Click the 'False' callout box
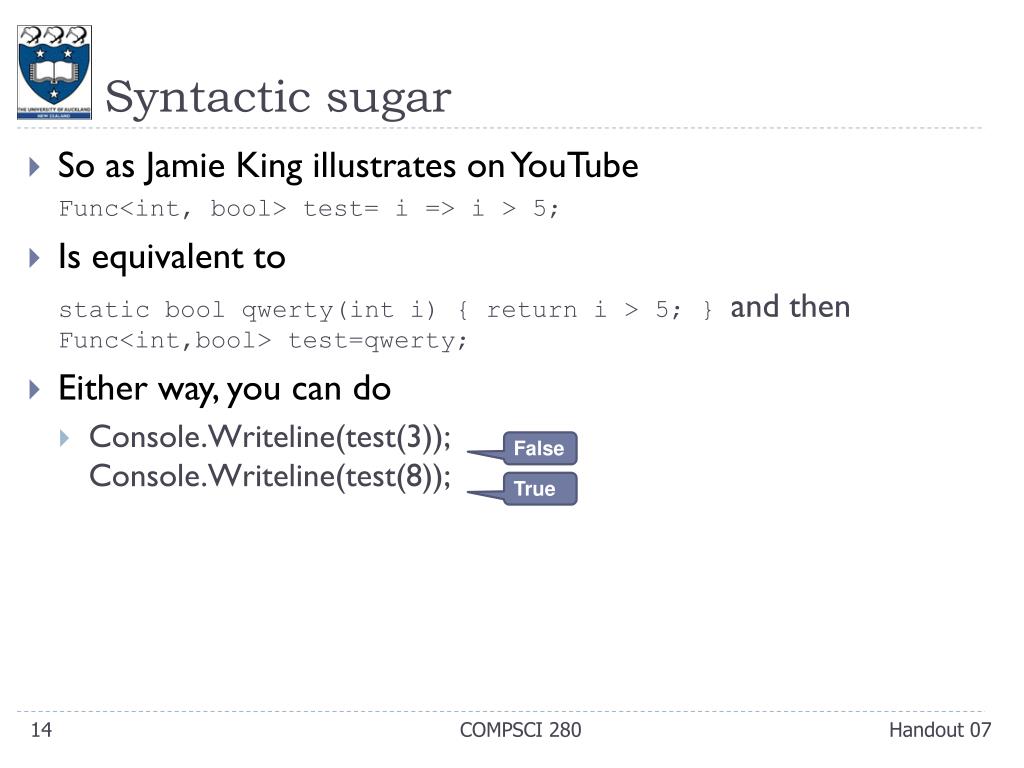 click(539, 448)
